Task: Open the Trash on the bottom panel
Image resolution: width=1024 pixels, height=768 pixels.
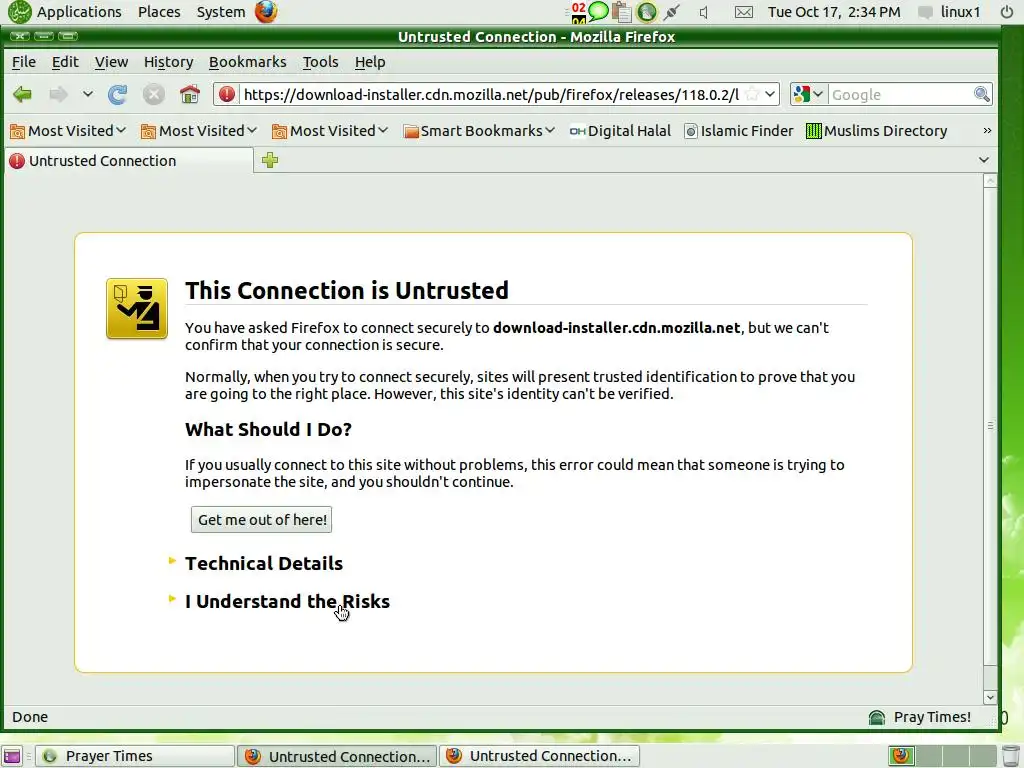Action: point(1010,756)
